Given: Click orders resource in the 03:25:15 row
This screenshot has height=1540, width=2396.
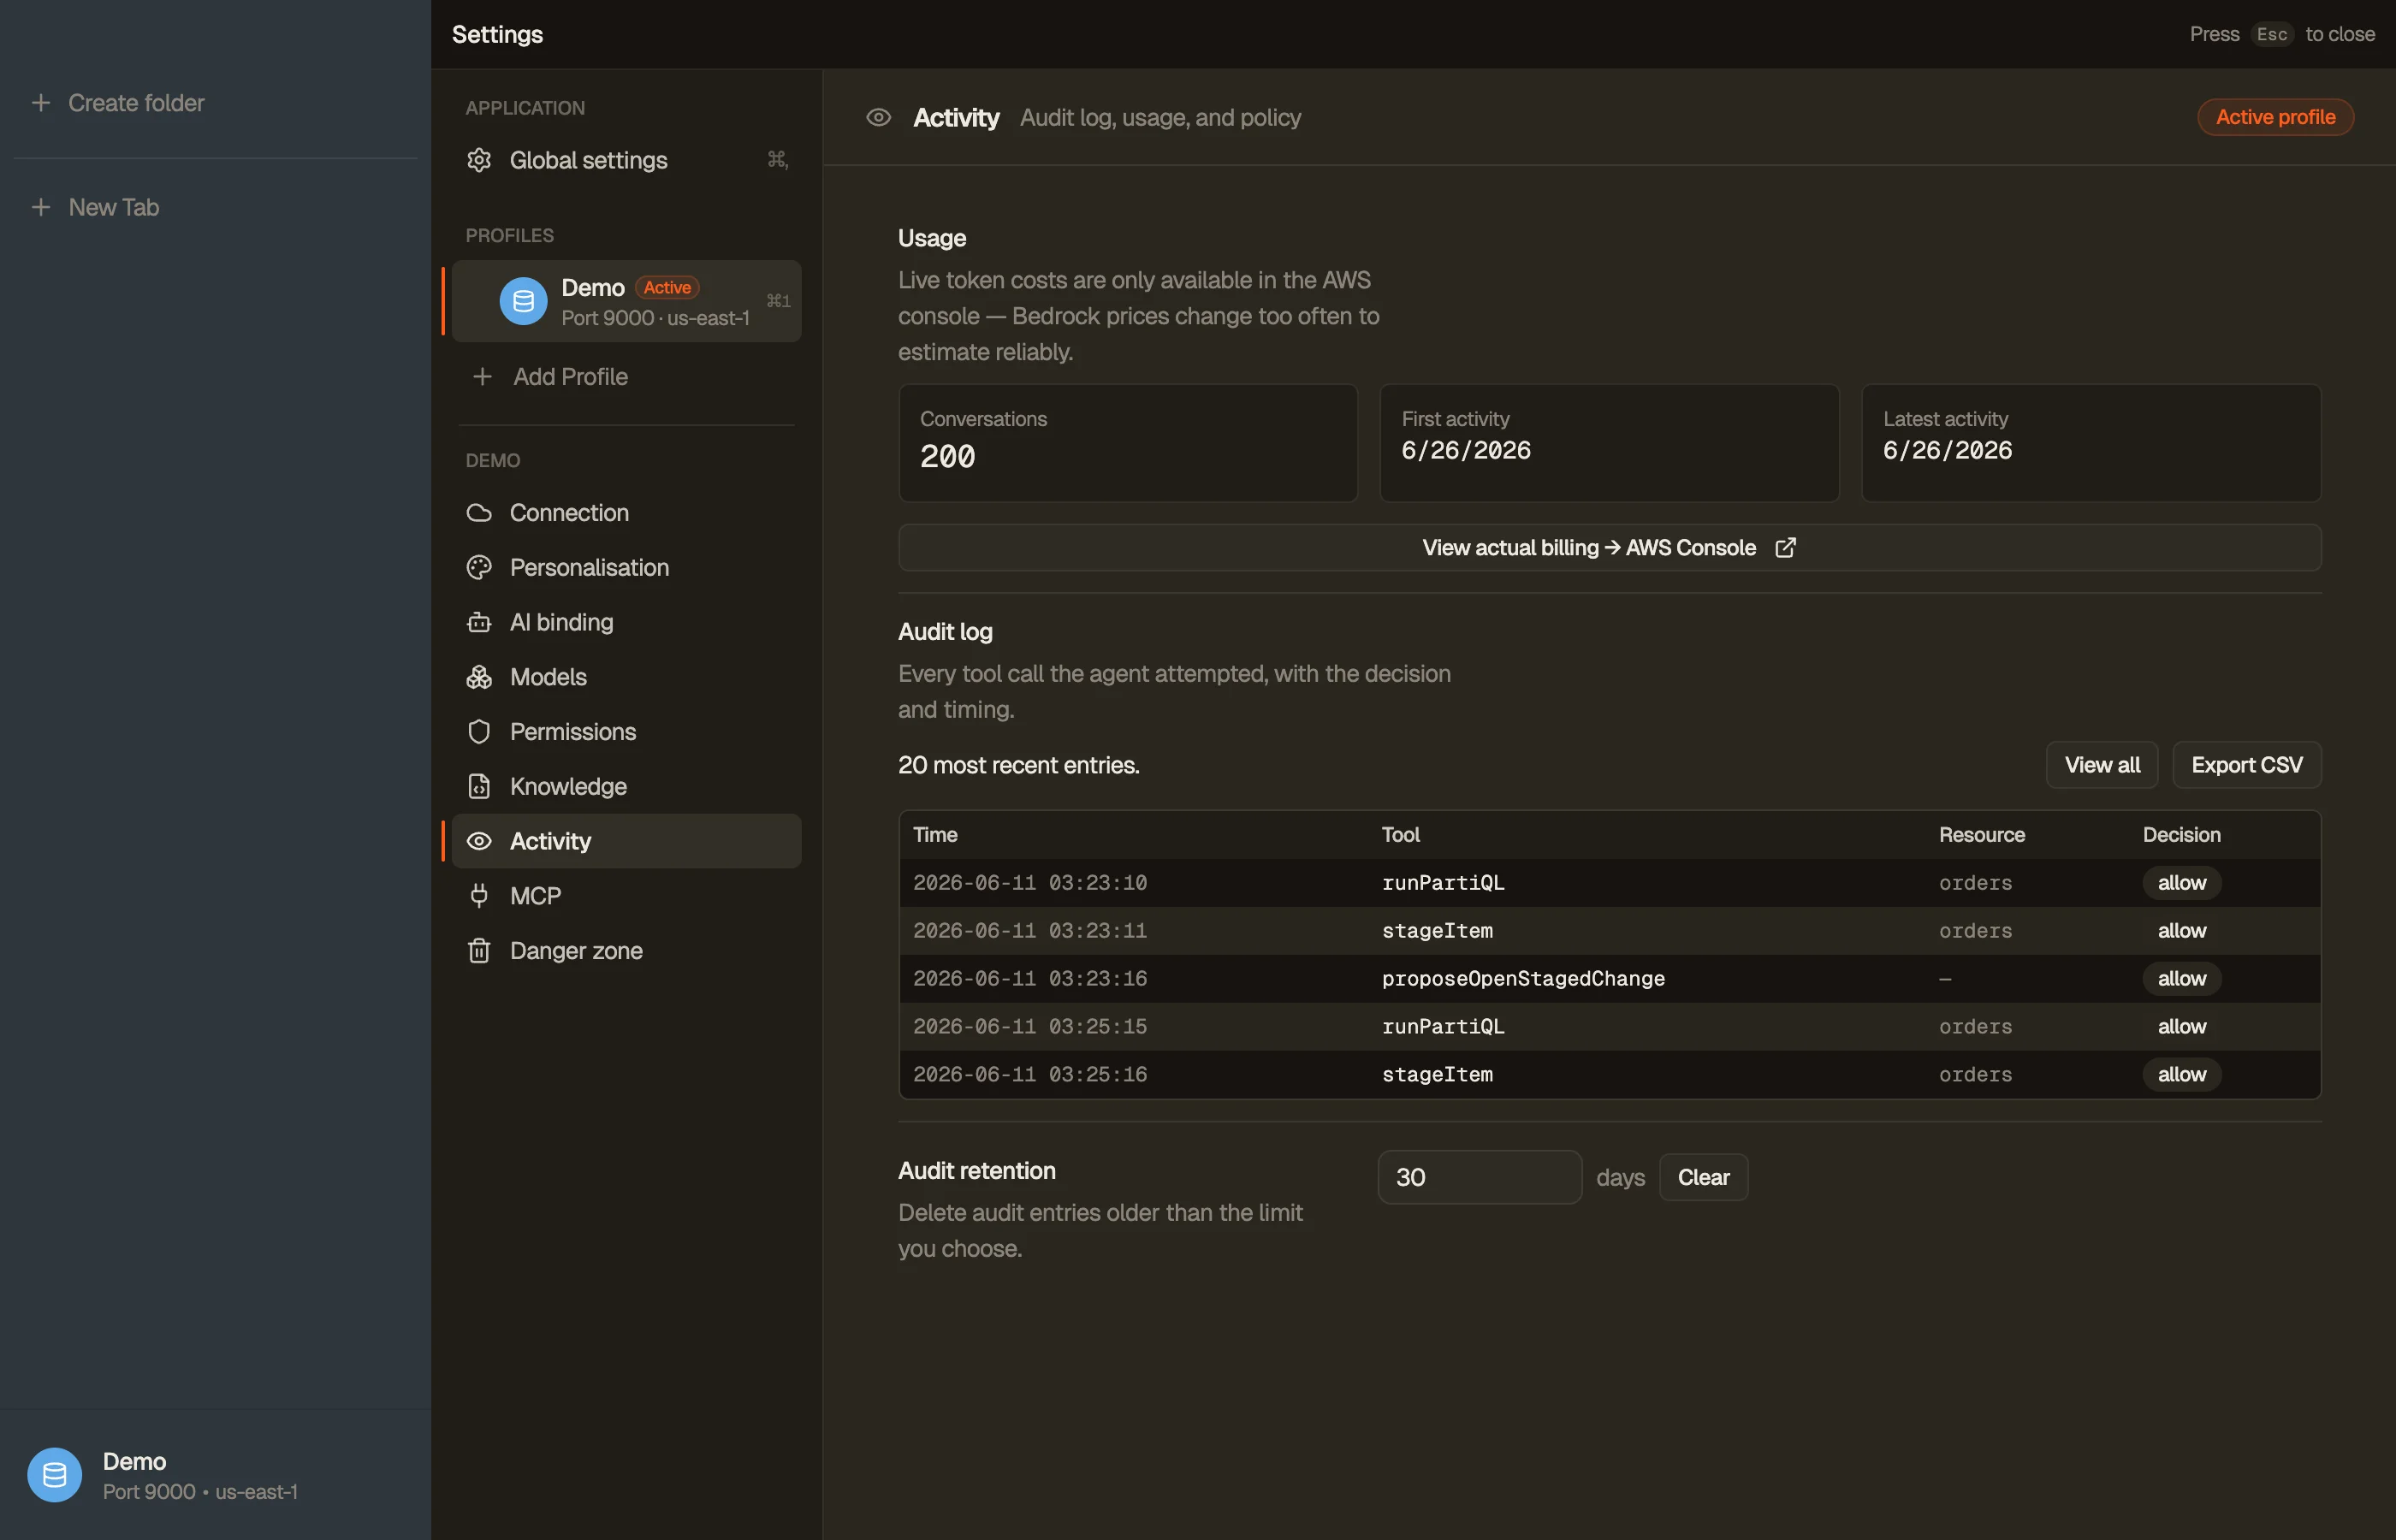Looking at the screenshot, I should pyautogui.click(x=1975, y=1027).
